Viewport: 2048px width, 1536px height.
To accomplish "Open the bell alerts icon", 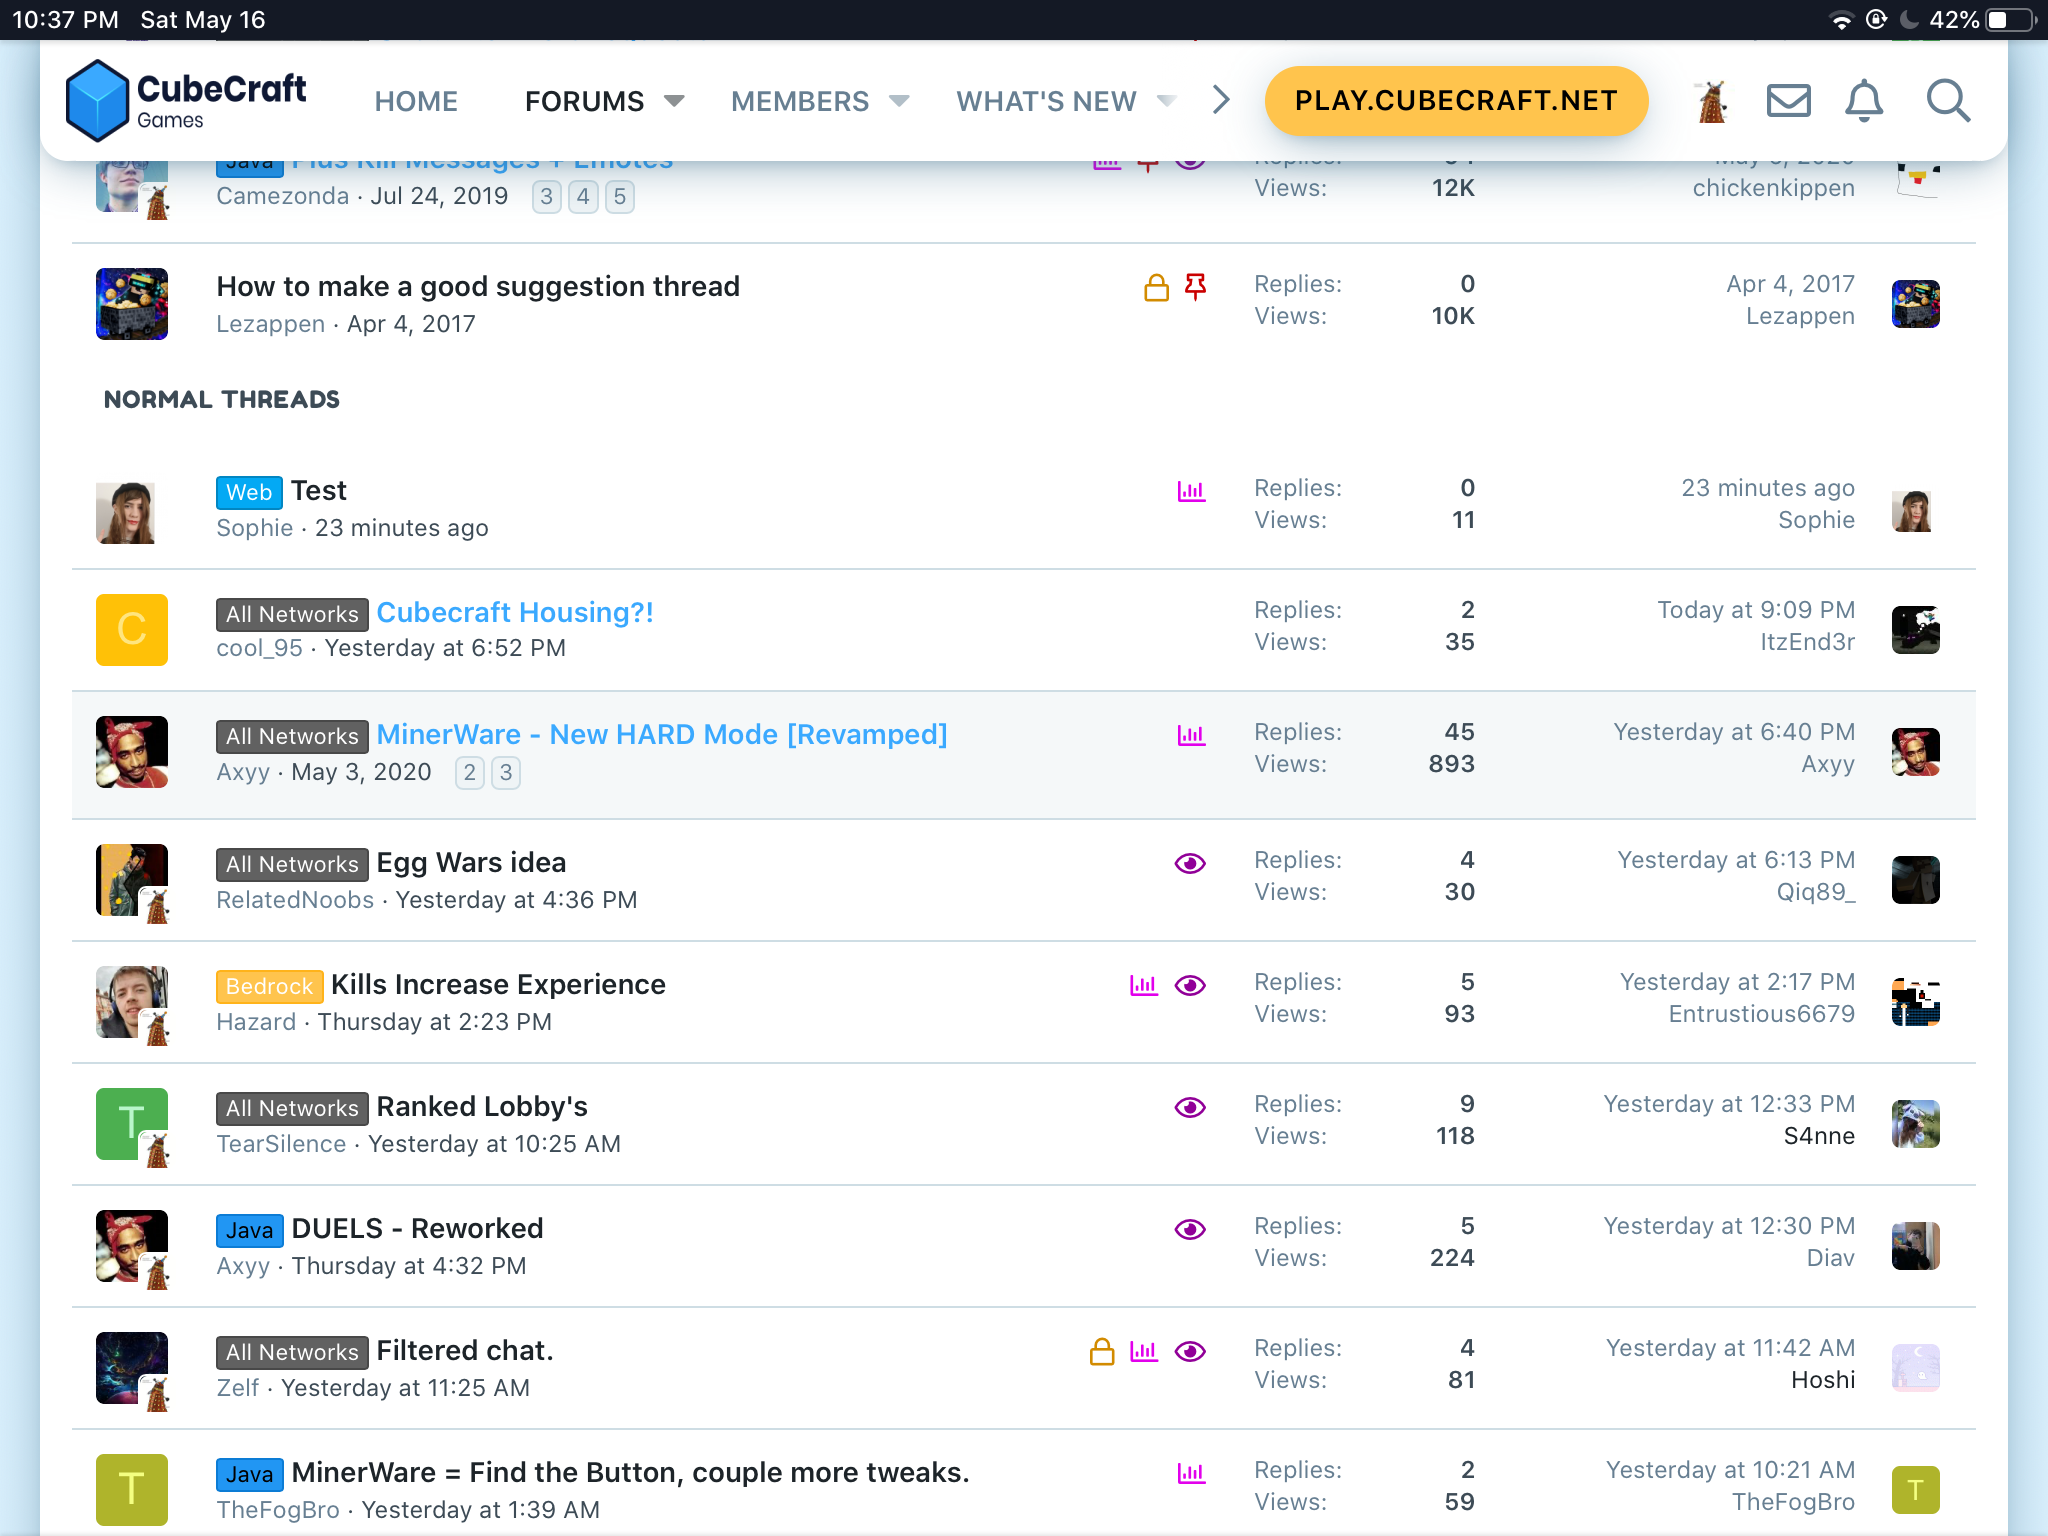I will pos(1864,100).
